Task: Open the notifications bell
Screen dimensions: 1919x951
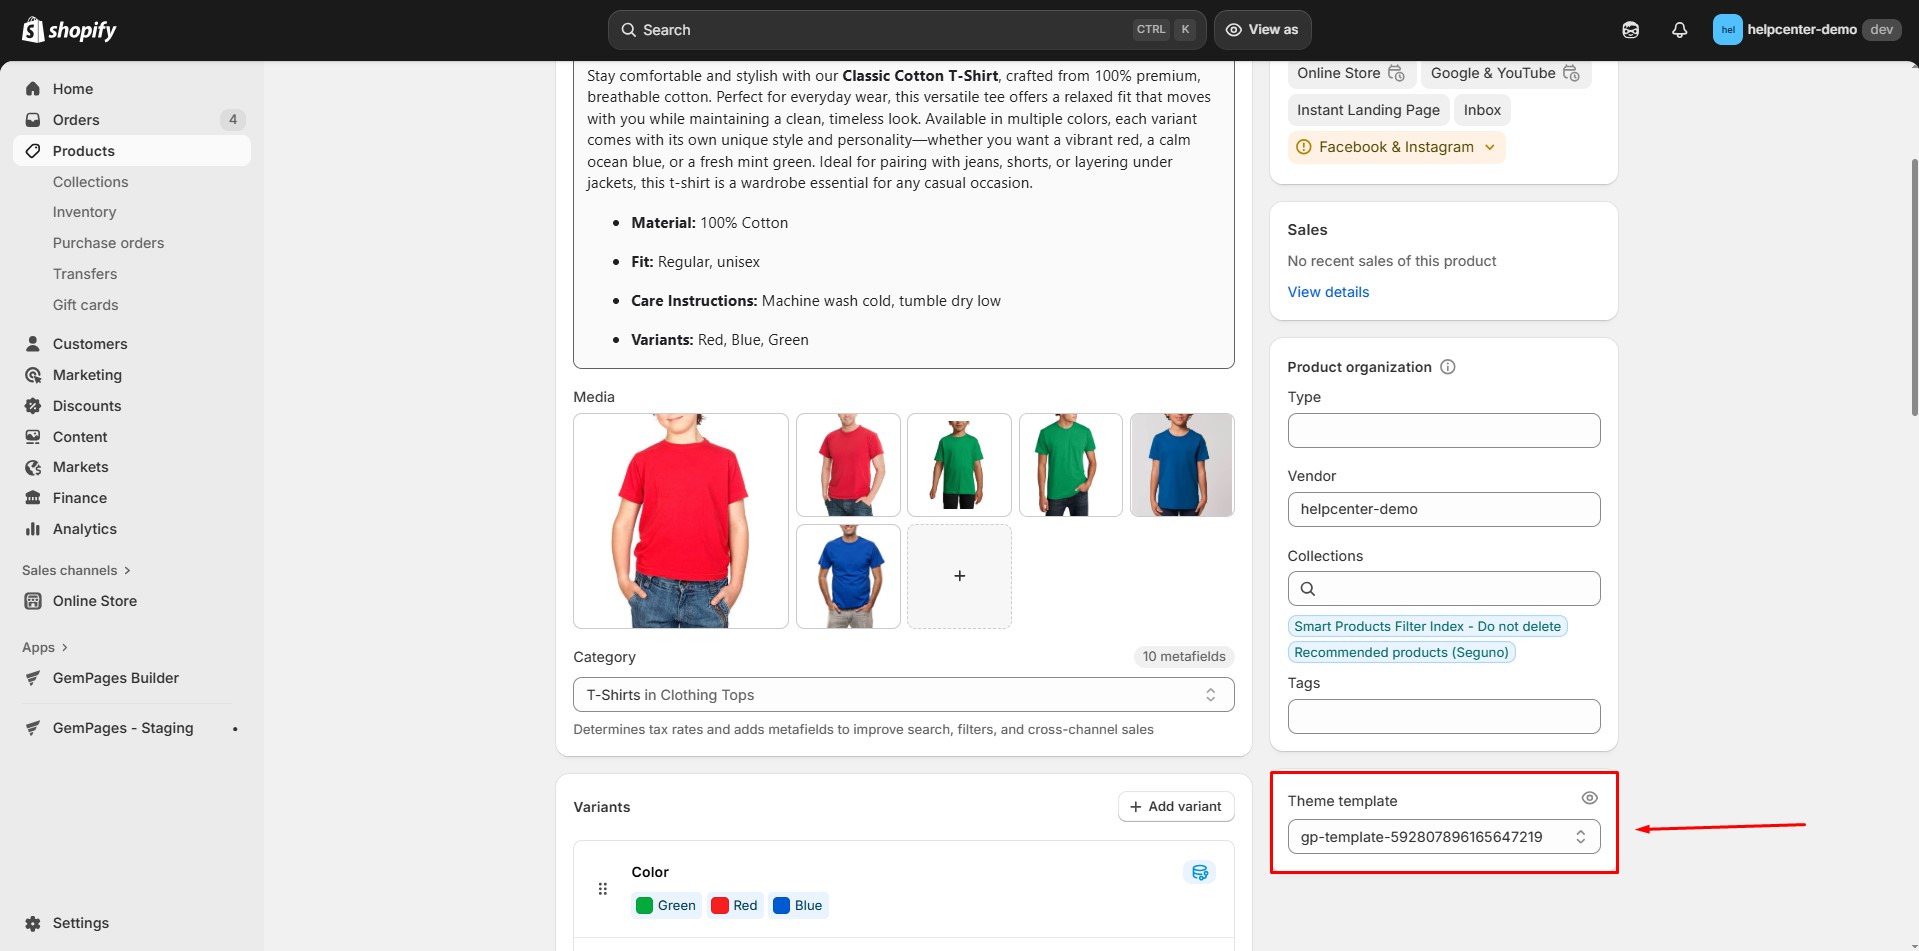Action: (1679, 30)
